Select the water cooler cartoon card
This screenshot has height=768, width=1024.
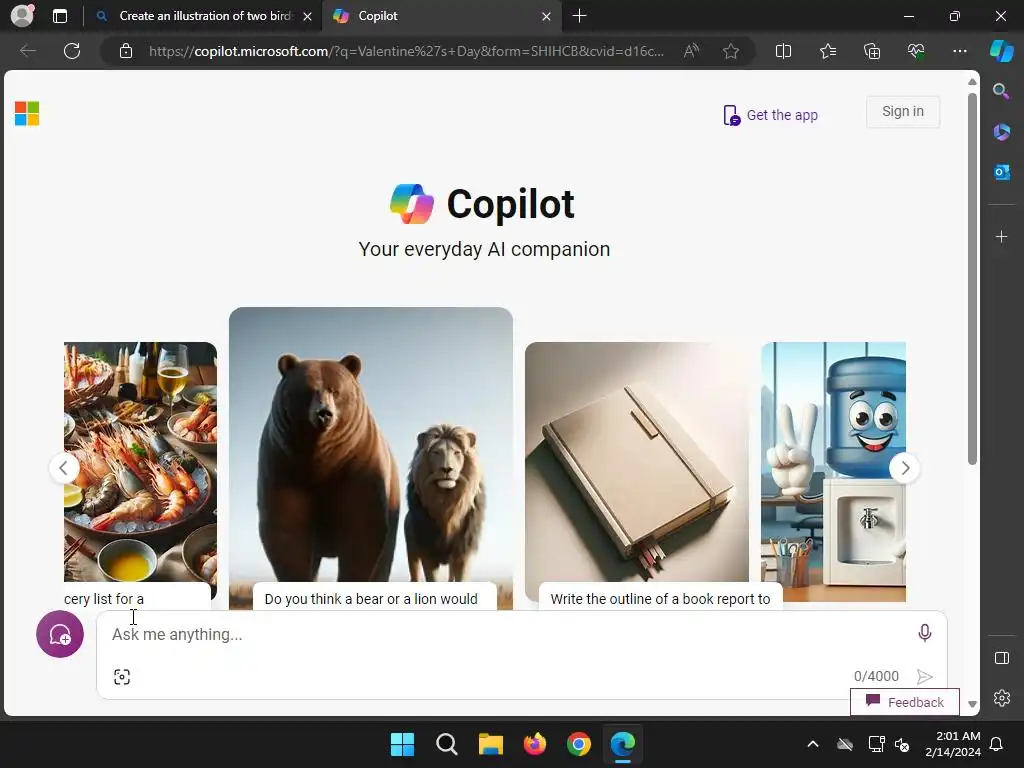(833, 472)
